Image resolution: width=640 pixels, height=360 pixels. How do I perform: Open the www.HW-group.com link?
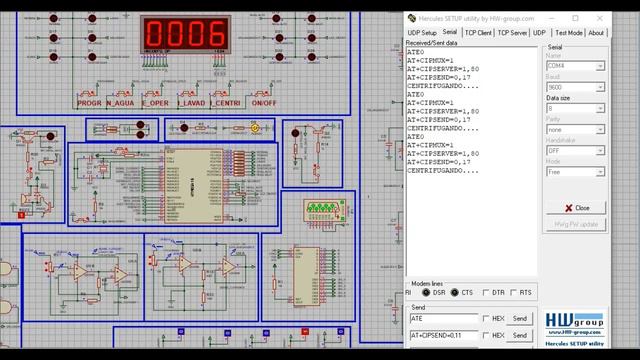[x=574, y=333]
